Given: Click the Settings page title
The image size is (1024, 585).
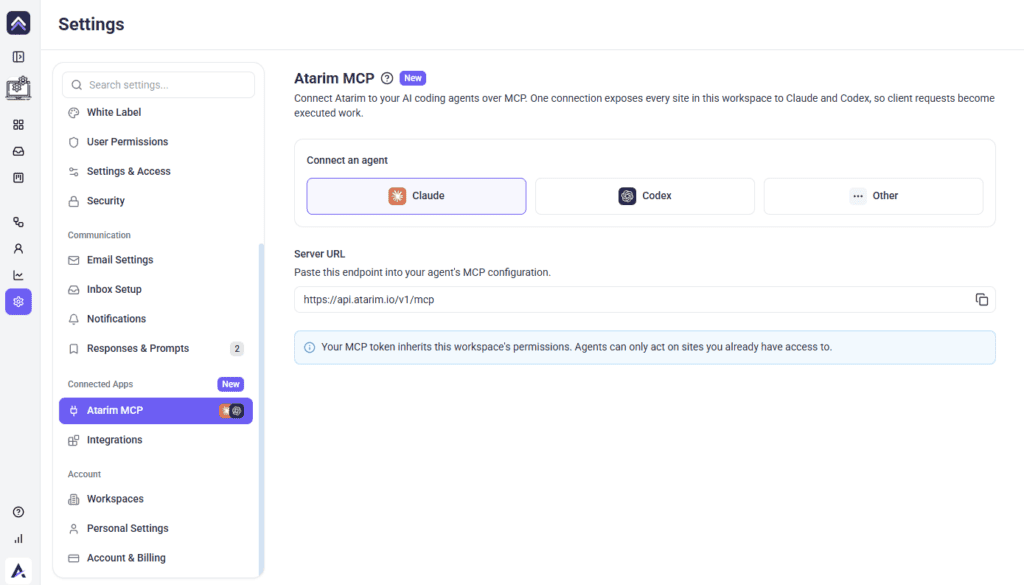Looking at the screenshot, I should tap(91, 24).
